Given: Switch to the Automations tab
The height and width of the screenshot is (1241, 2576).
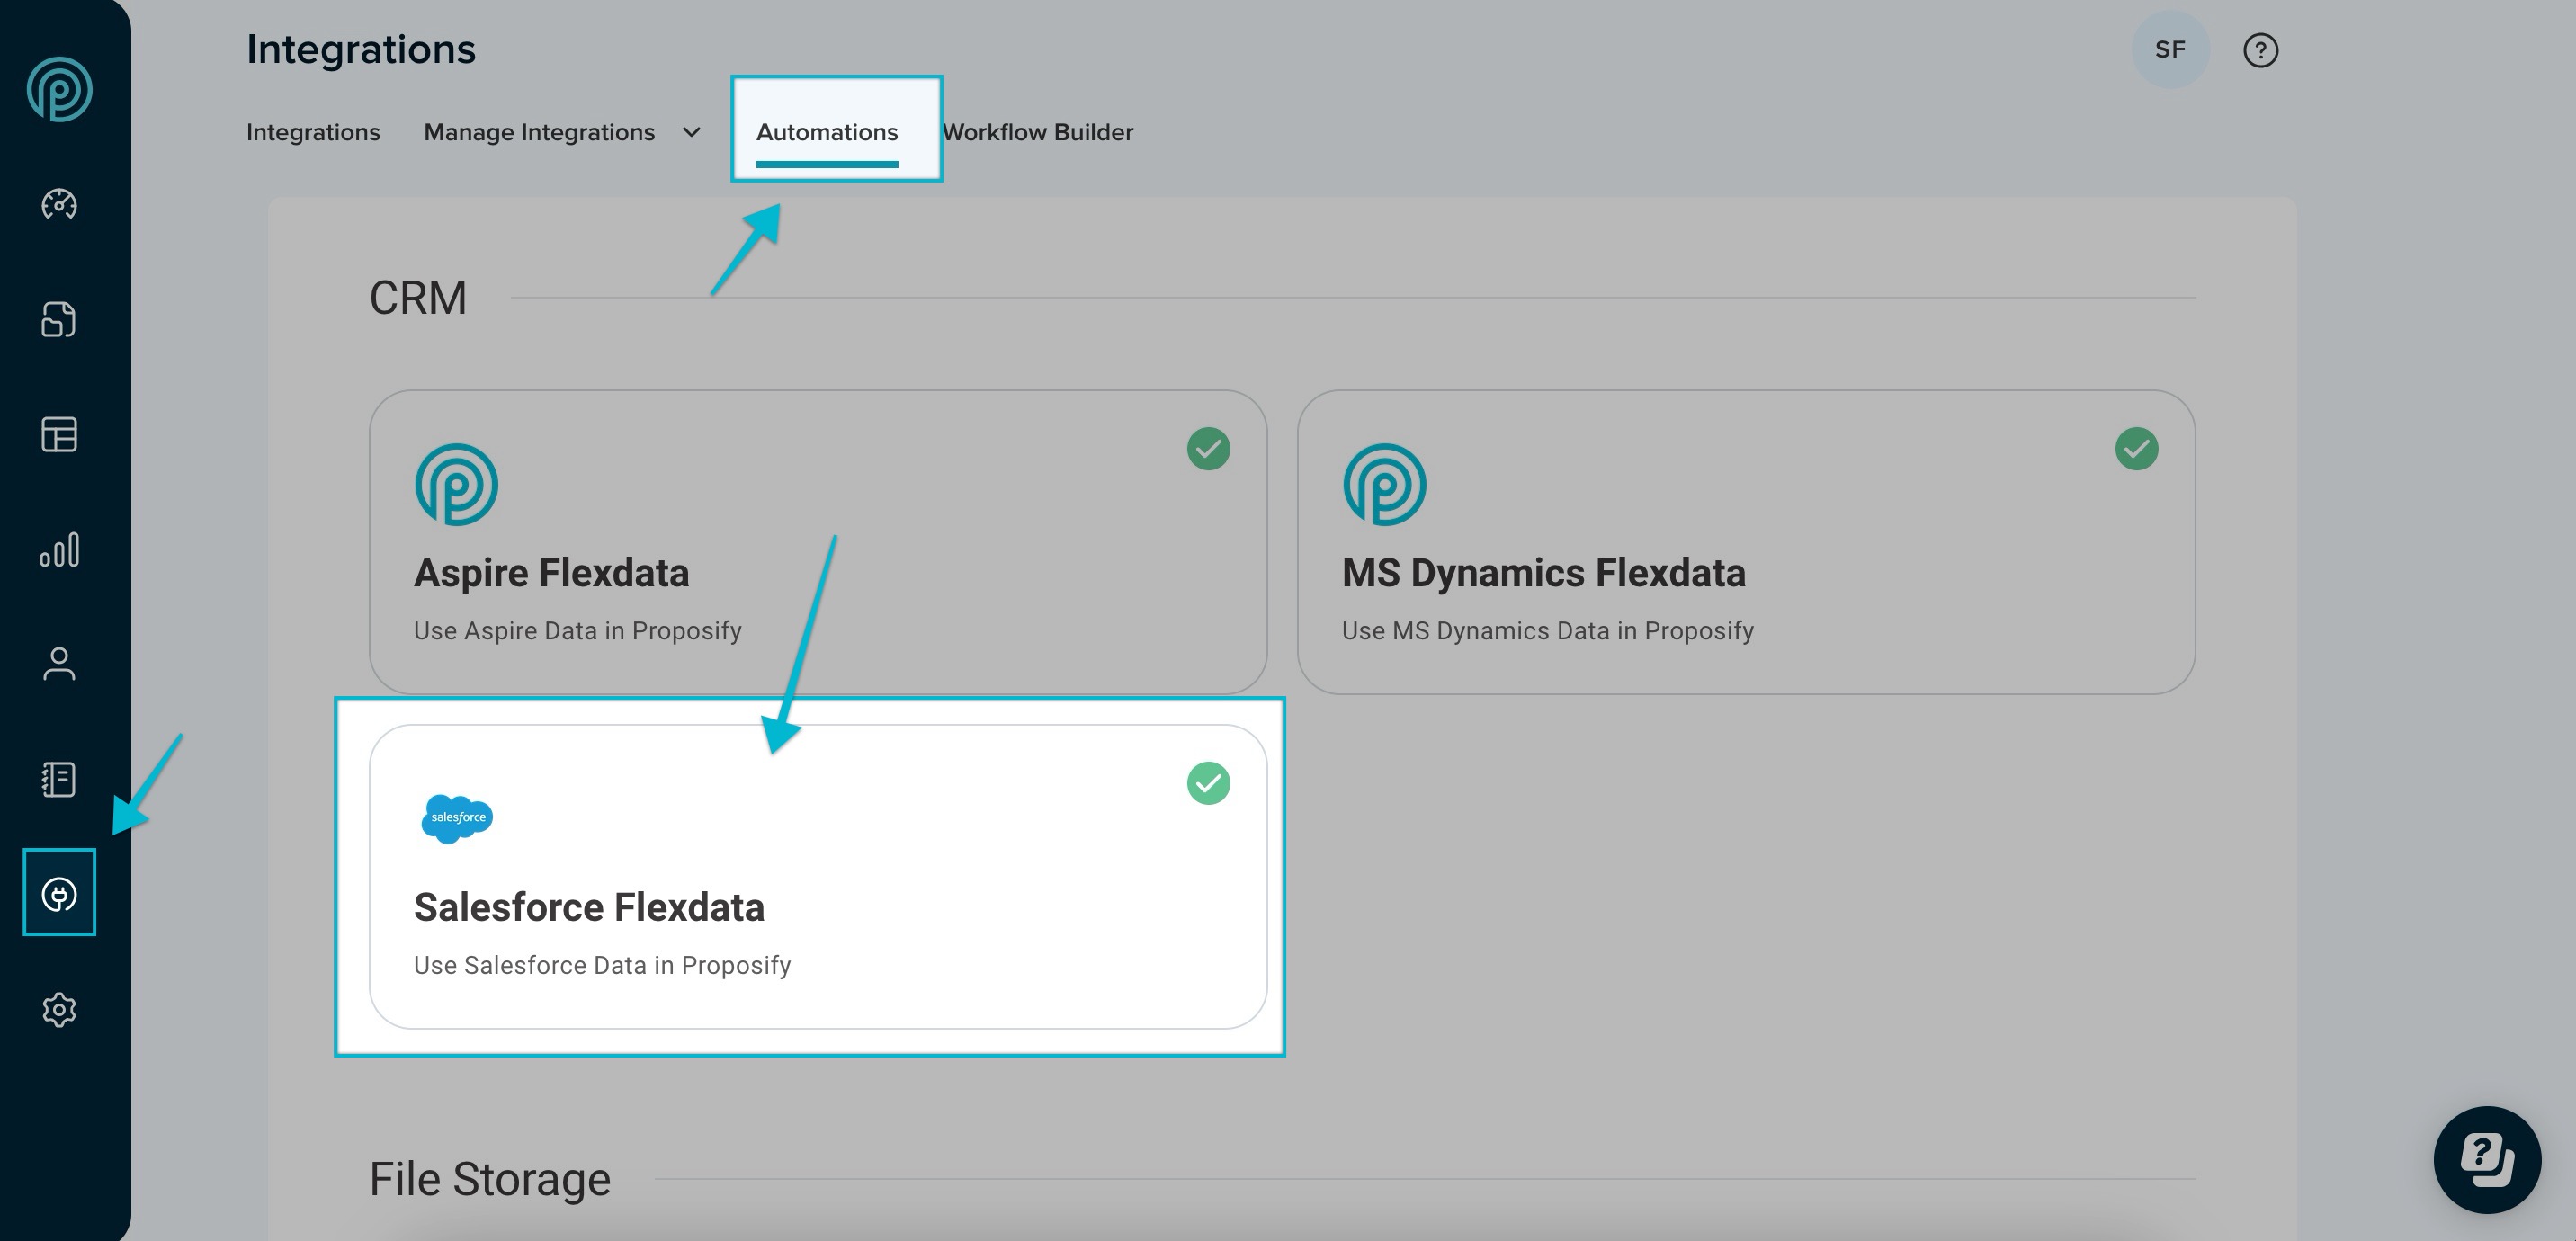Looking at the screenshot, I should click(827, 132).
